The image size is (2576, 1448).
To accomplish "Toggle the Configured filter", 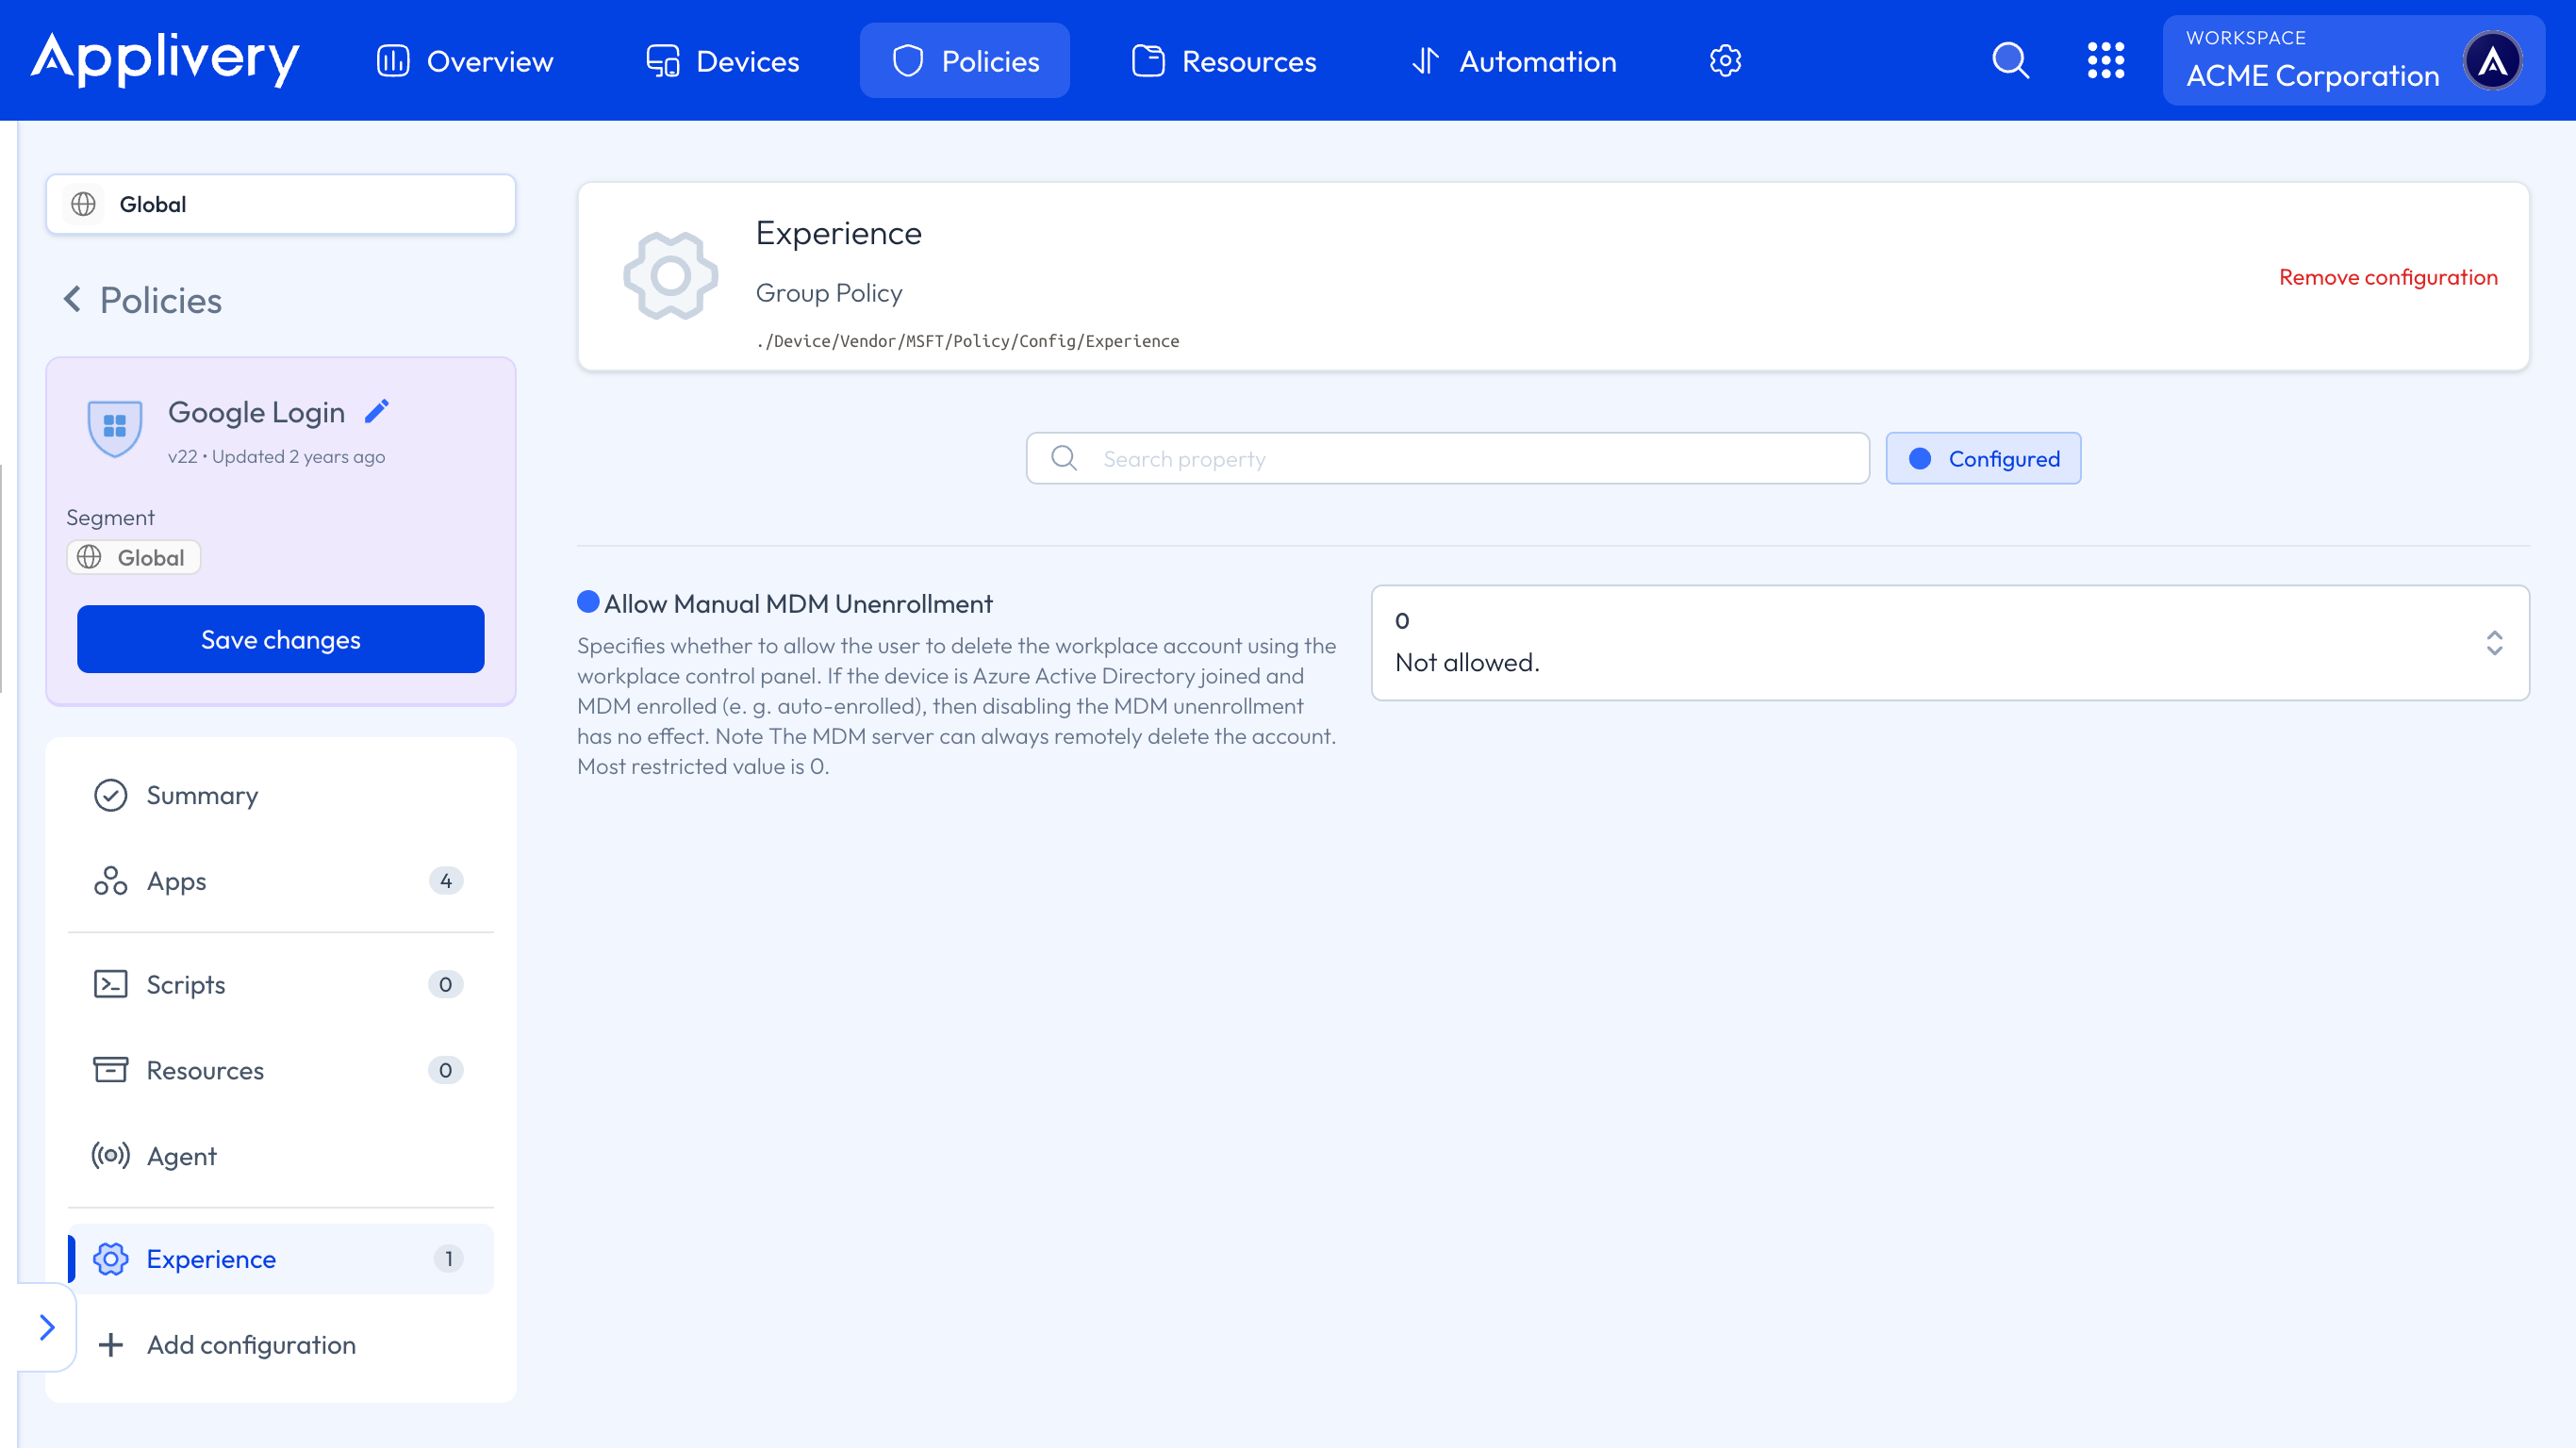I will pyautogui.click(x=1983, y=459).
